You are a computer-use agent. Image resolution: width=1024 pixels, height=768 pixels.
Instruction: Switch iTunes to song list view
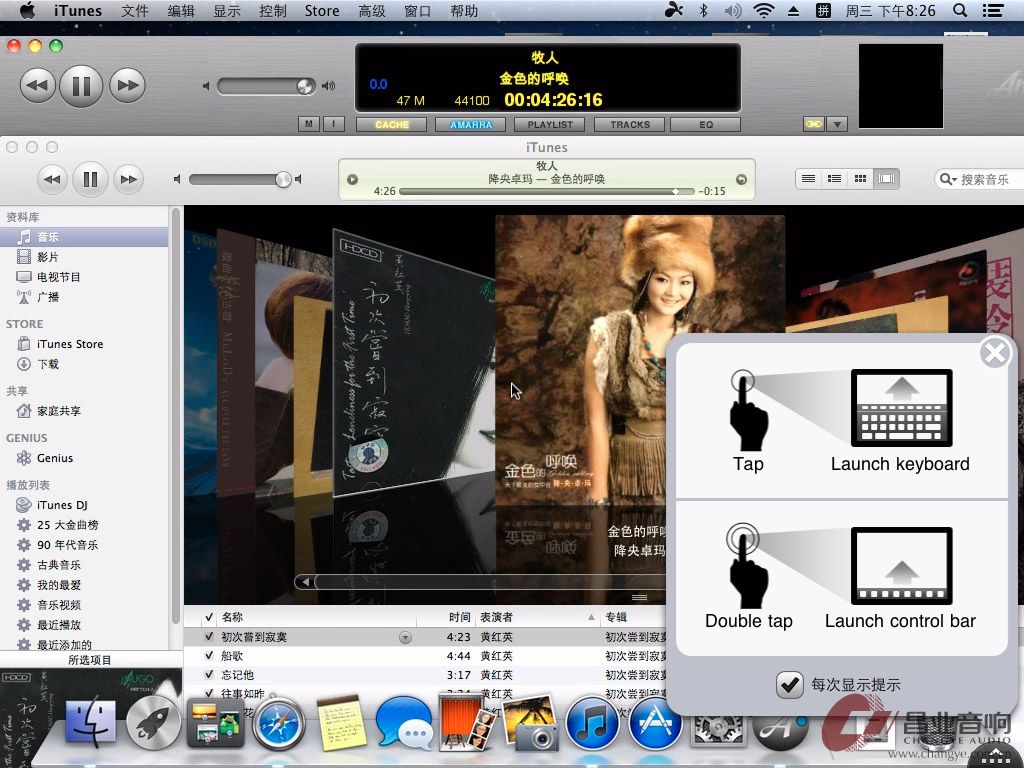[808, 178]
